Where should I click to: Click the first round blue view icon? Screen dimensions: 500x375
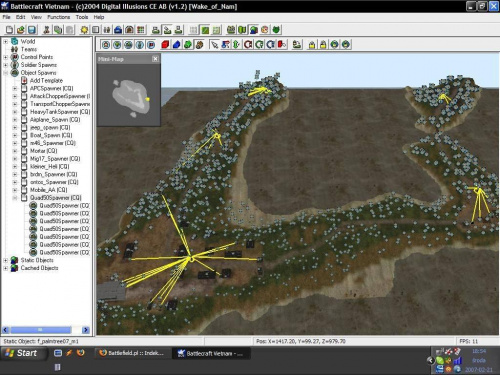click(x=106, y=44)
